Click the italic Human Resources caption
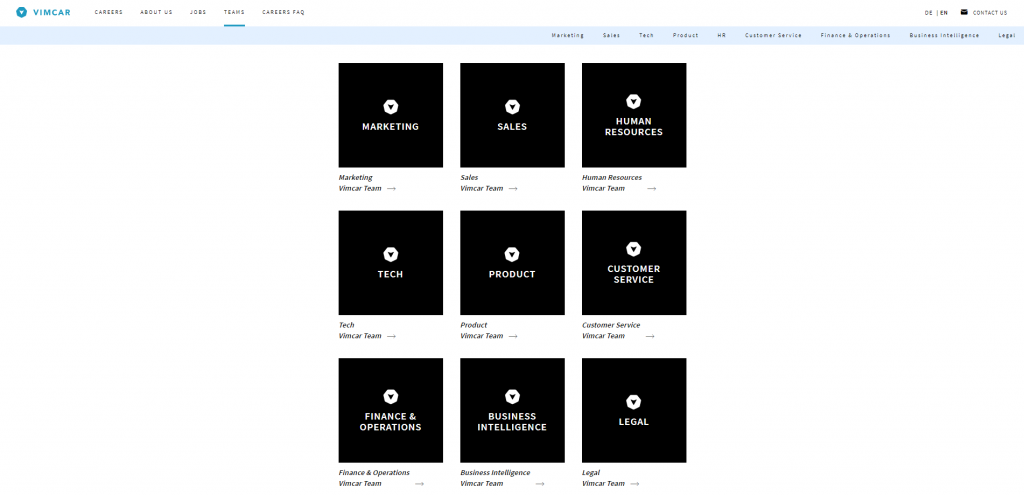Screen dimensions: 1024x495 pyautogui.click(x=612, y=178)
